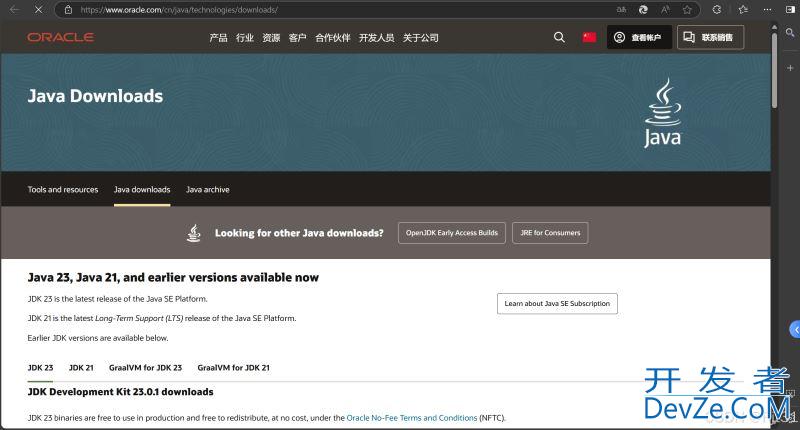This screenshot has height=430, width=800.
Task: Click the Edge logo icon in the address bar
Action: point(643,10)
